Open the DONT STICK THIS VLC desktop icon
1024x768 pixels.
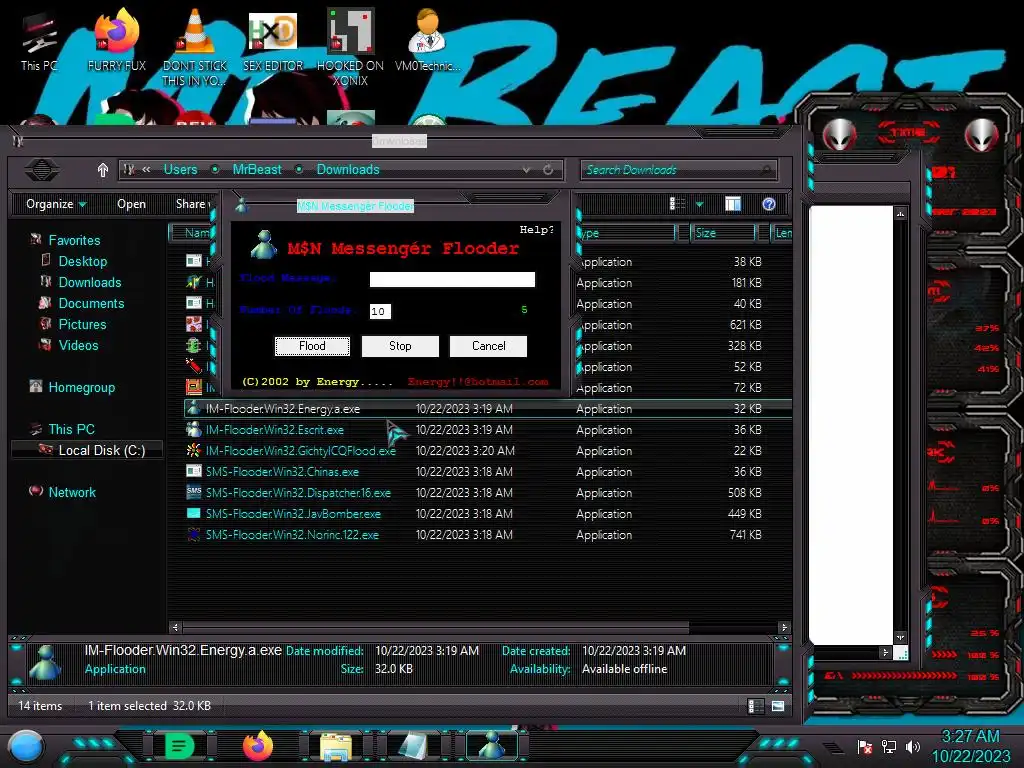tap(195, 47)
